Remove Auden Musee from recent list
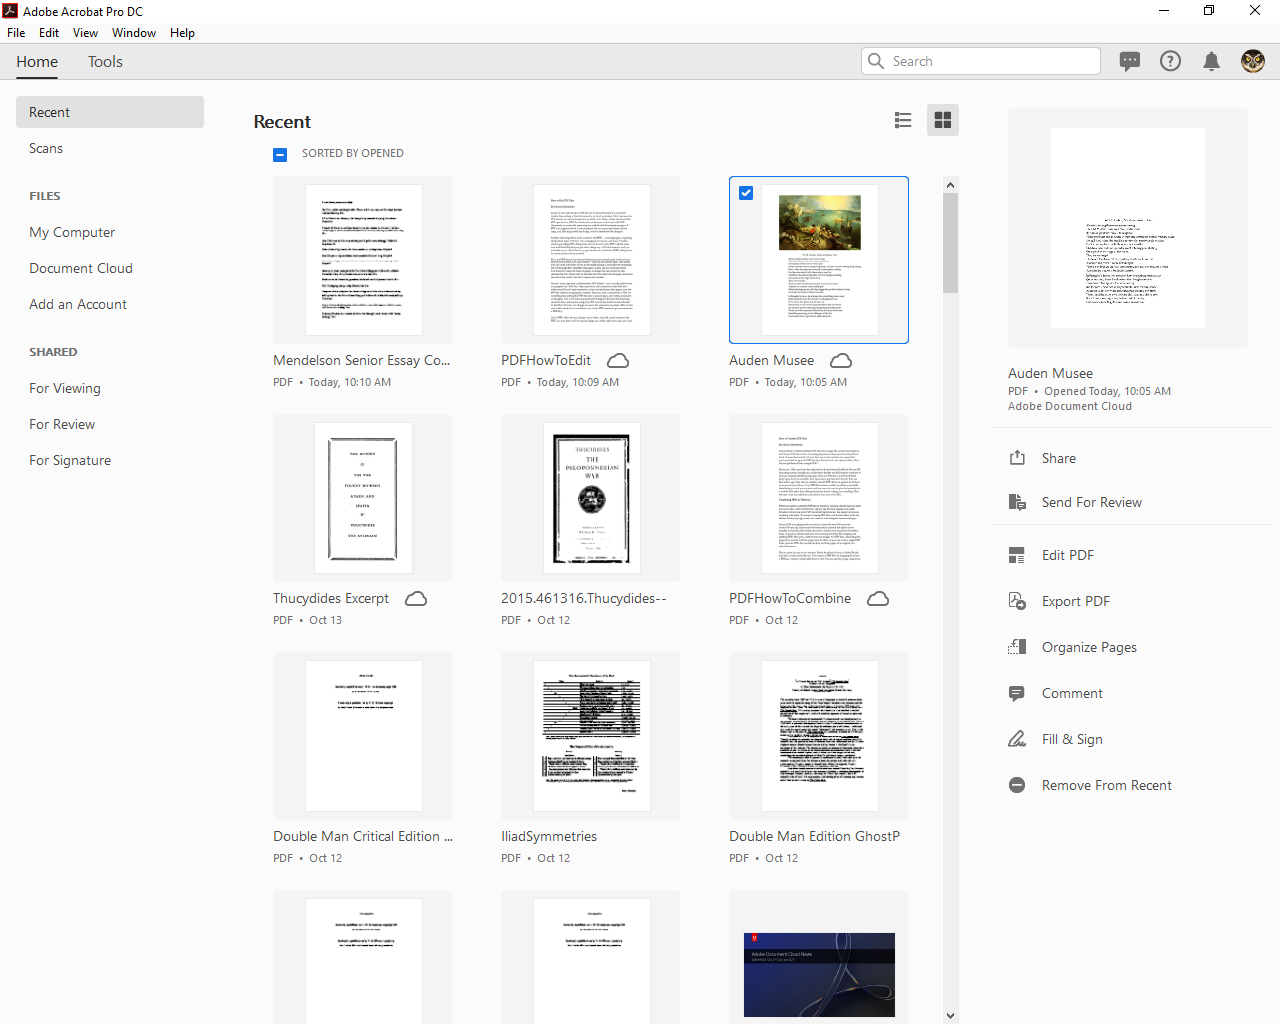 [1106, 786]
